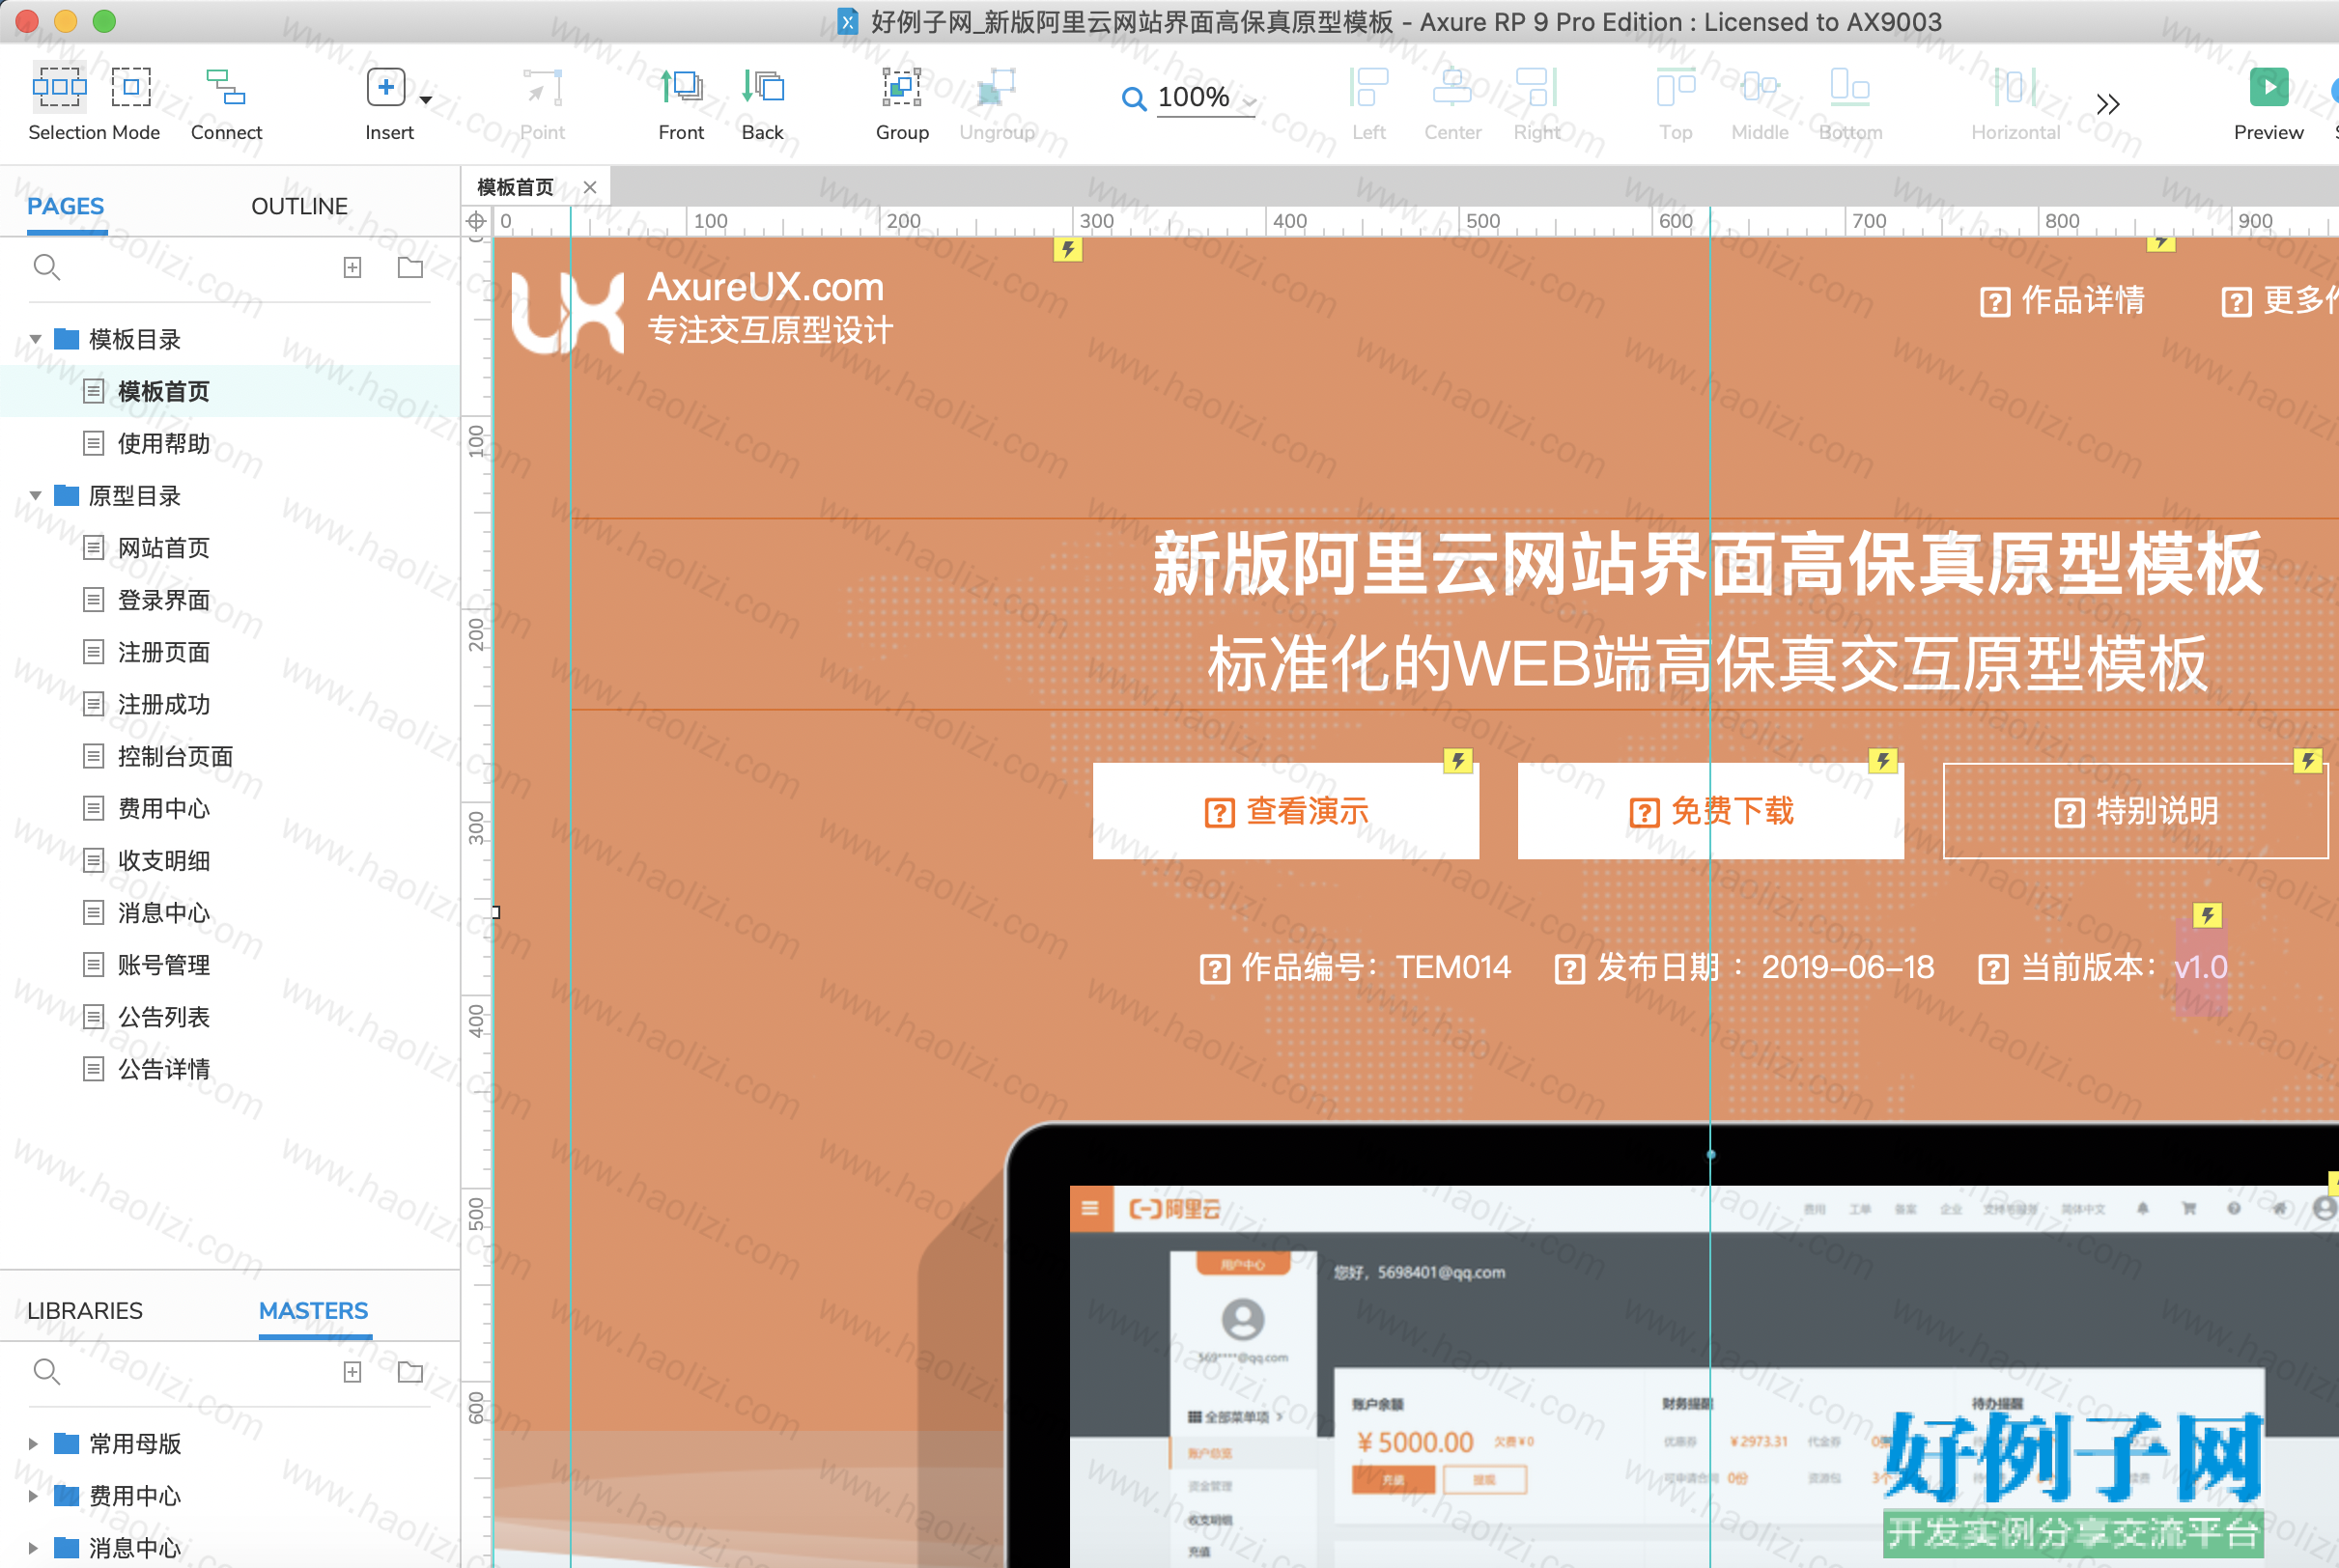This screenshot has height=1568, width=2339.
Task: Open the 网站首页 page
Action: [x=163, y=547]
